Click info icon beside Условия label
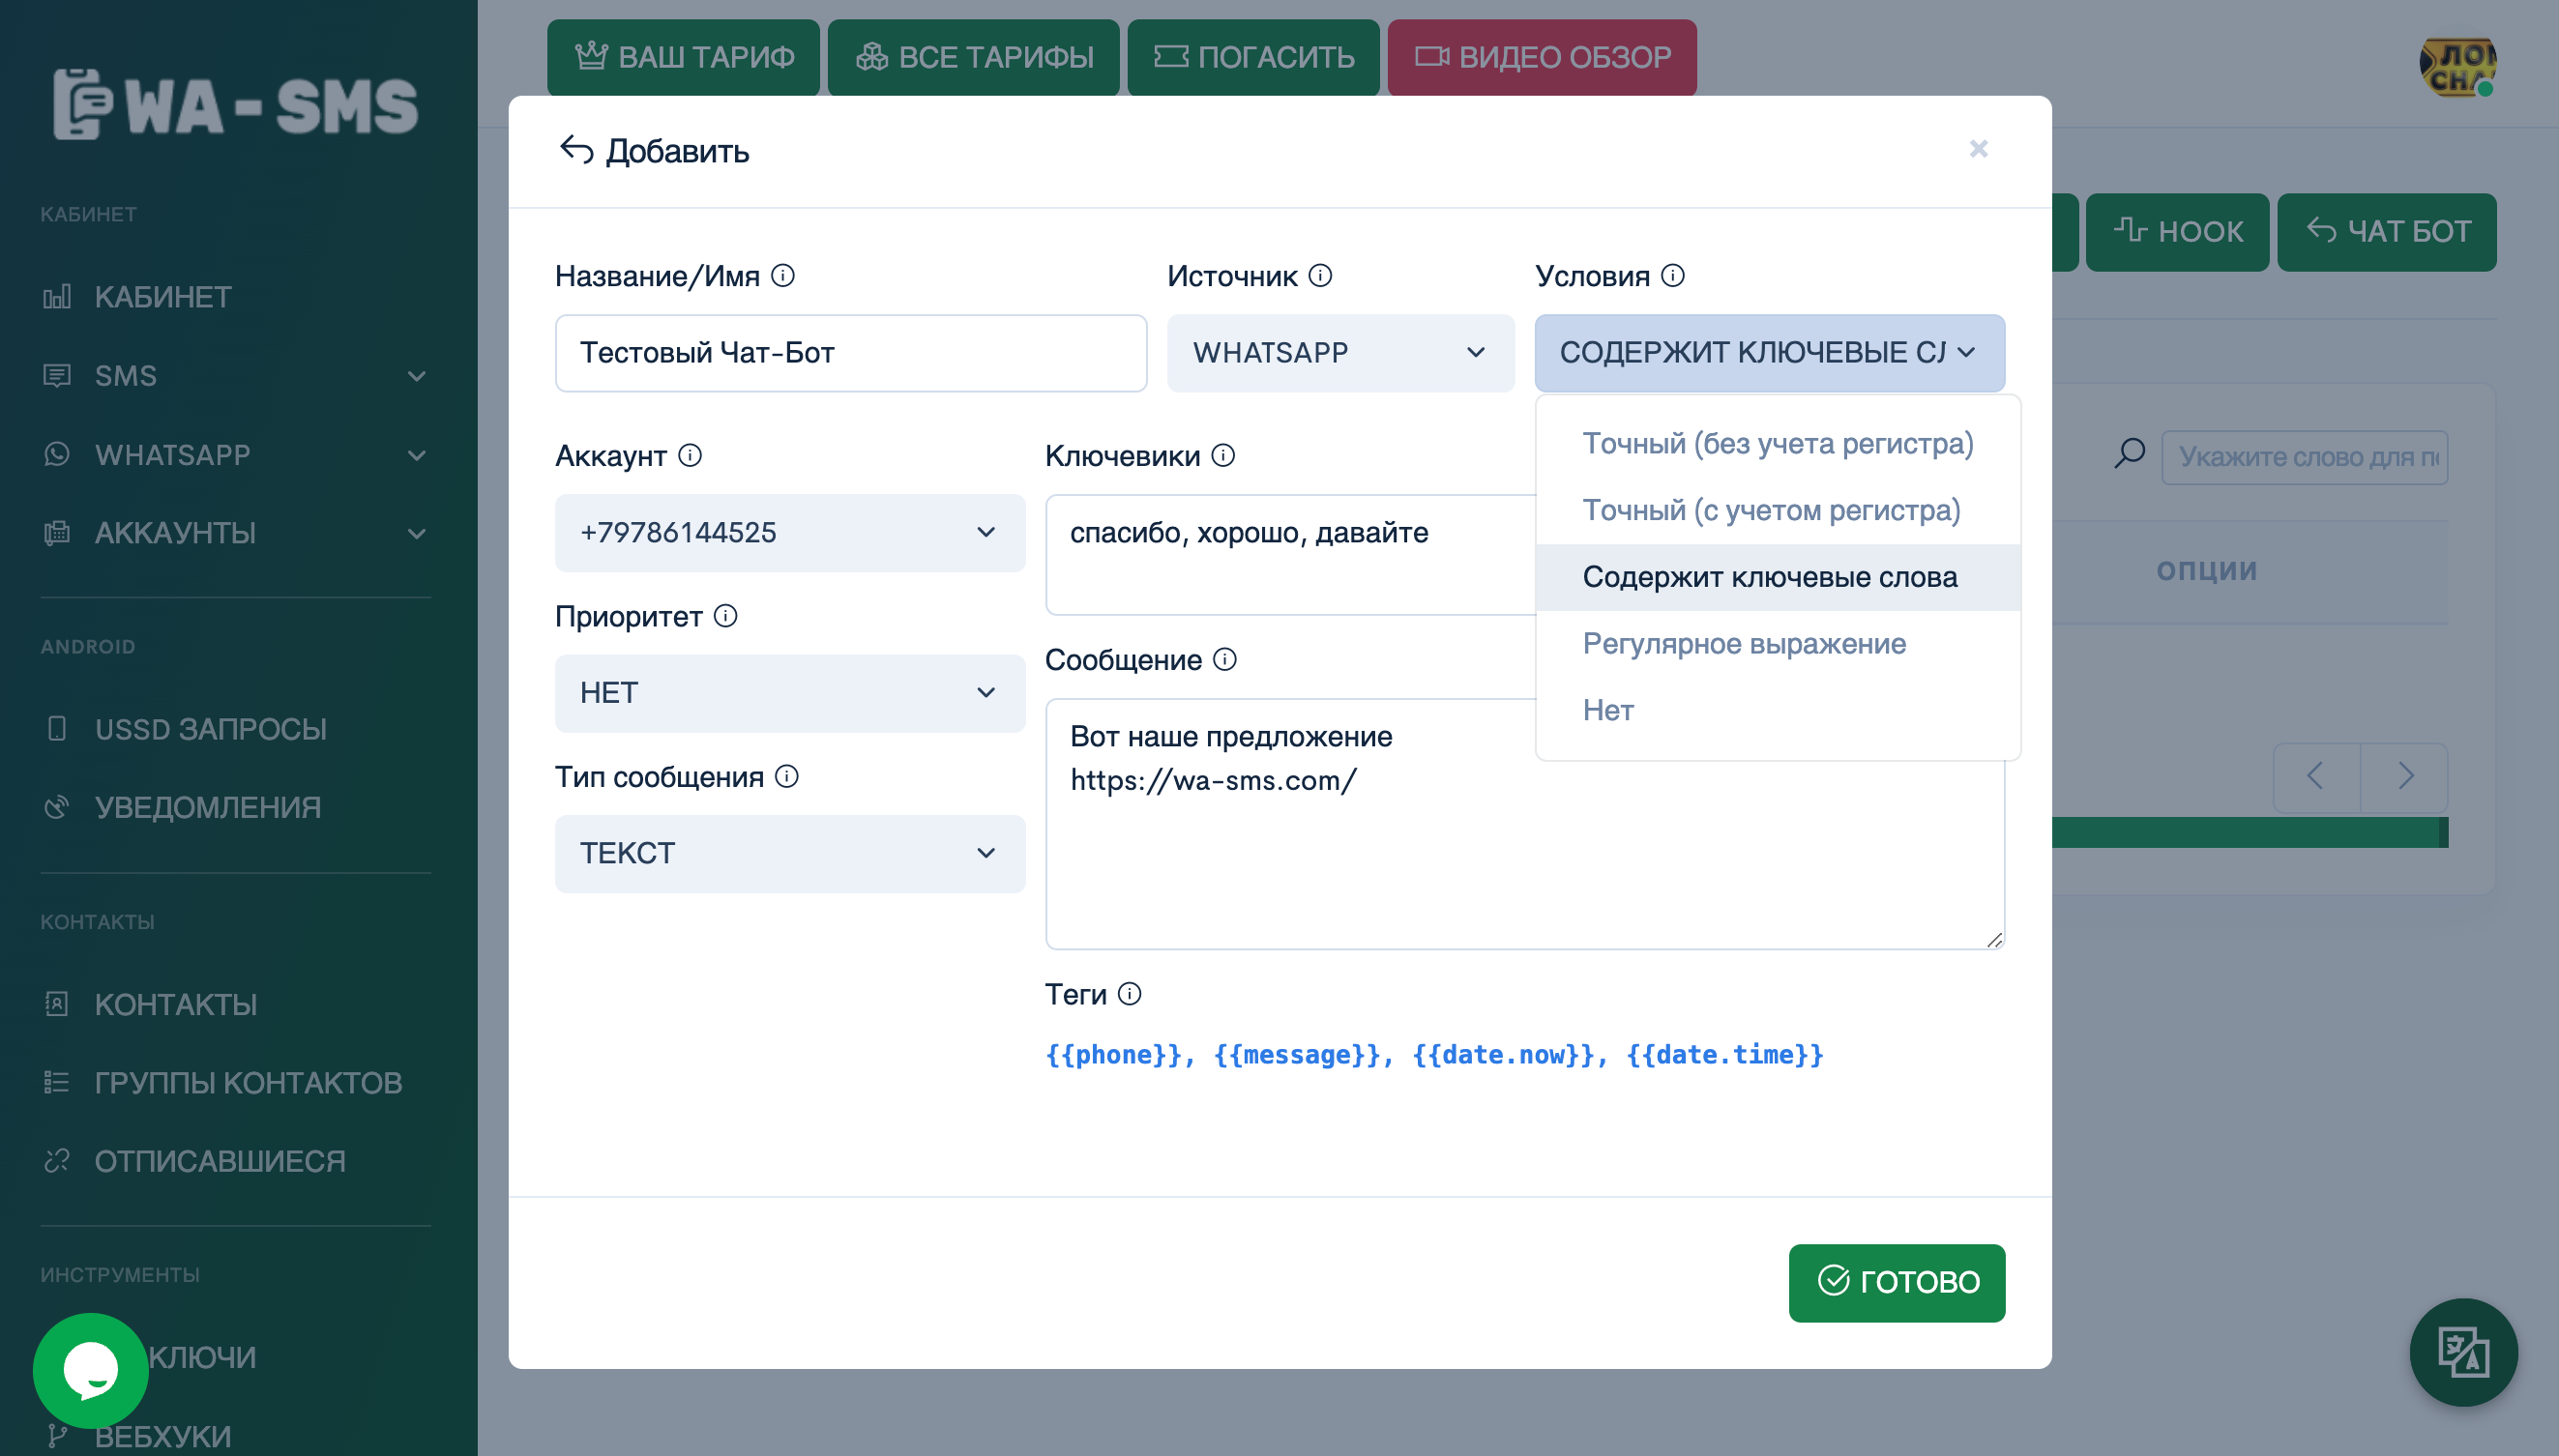 point(1672,275)
